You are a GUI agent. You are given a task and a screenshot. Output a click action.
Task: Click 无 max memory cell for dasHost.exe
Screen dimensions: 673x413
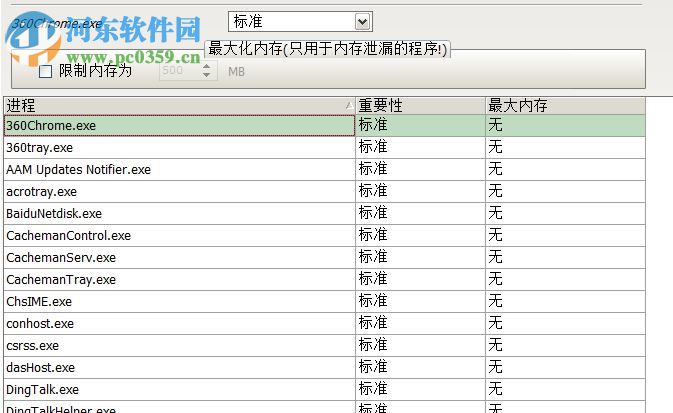coord(565,367)
